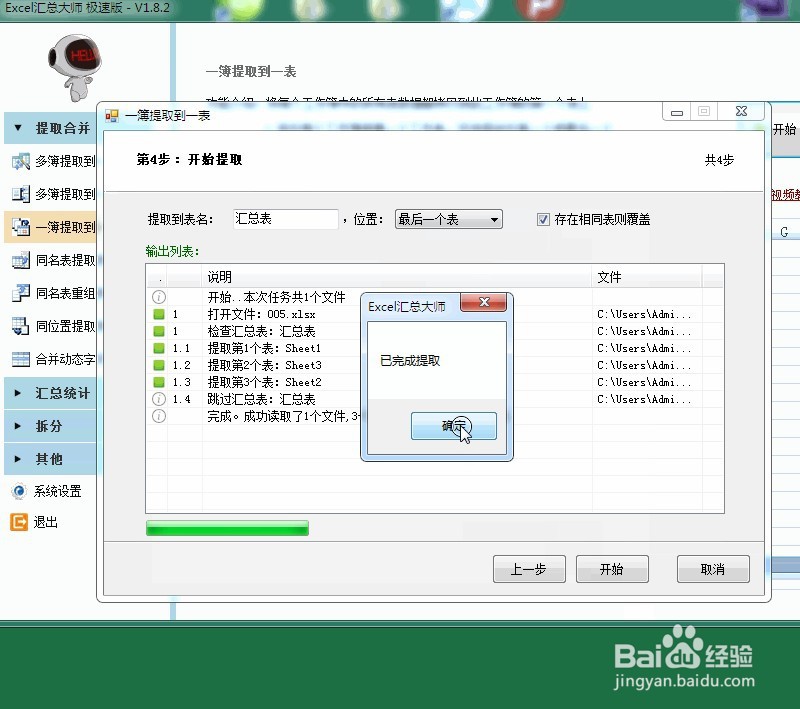This screenshot has height=709, width=800.
Task: Click the 同位置提取 sidebar icon
Action: click(x=21, y=326)
